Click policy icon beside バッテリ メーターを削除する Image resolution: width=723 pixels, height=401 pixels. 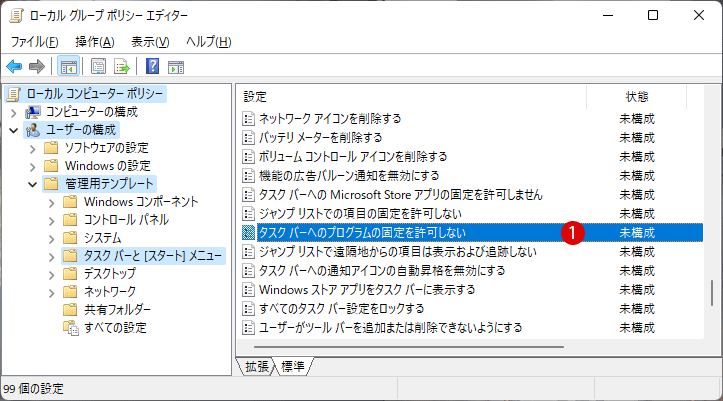pos(249,138)
